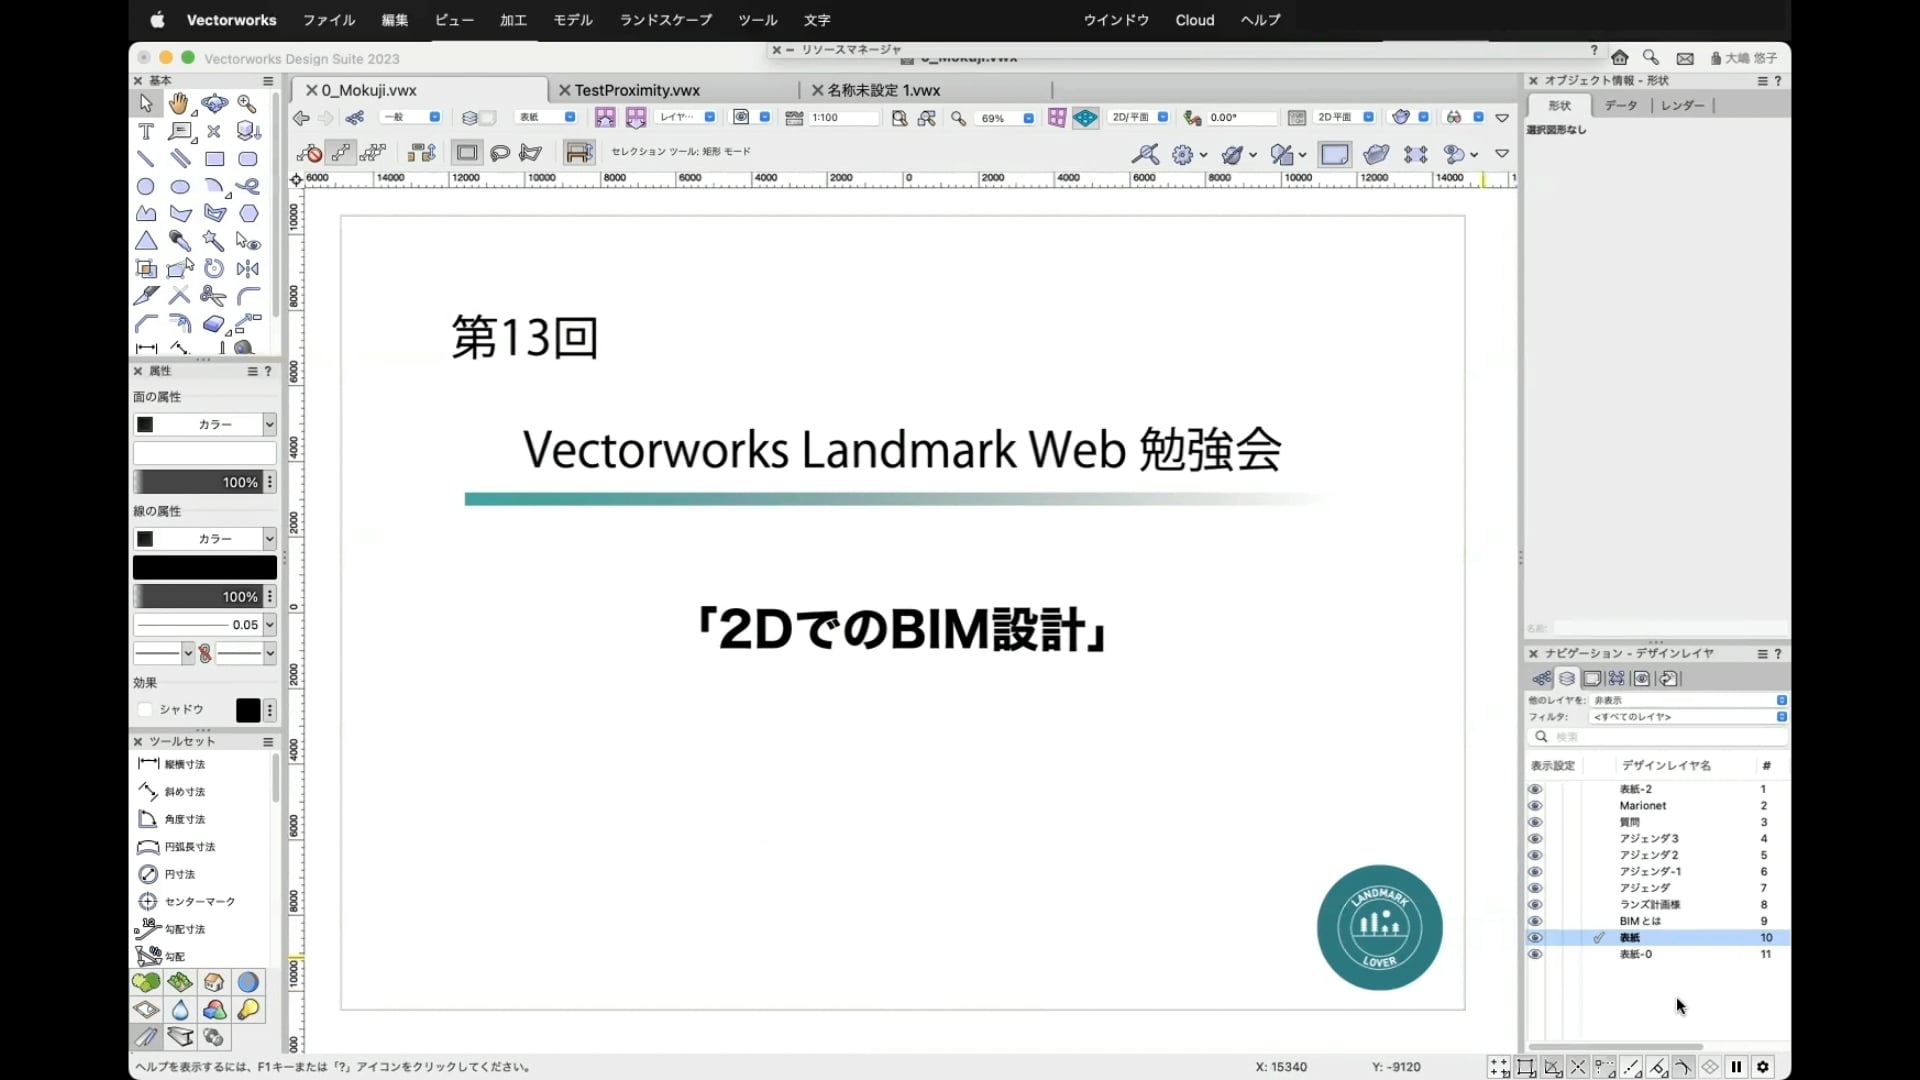
Task: Switch to 名称未設定 1.vwx tab
Action: (x=884, y=90)
